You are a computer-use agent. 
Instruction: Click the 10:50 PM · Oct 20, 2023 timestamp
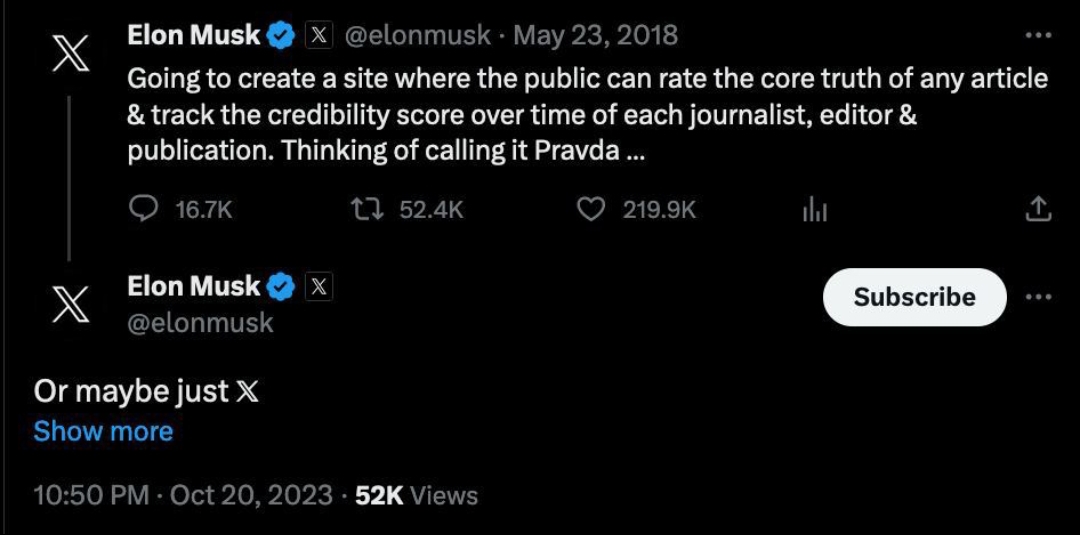(183, 495)
